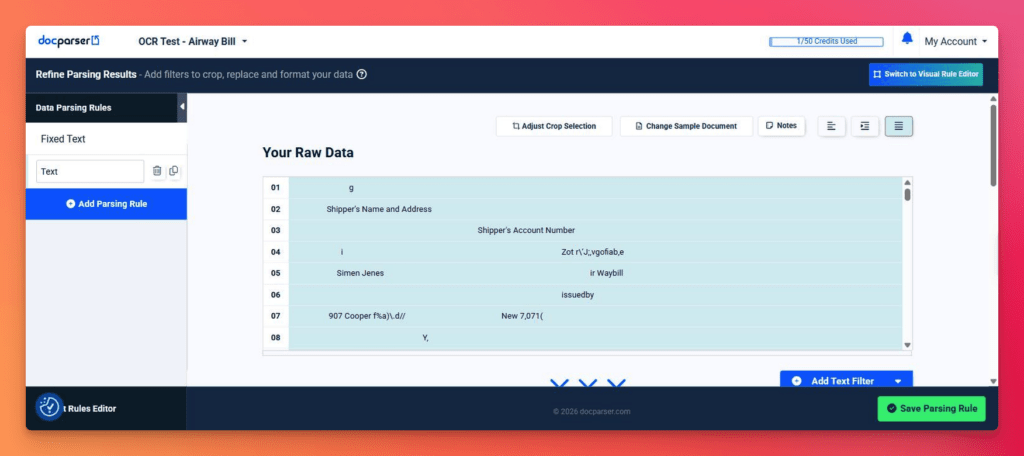
Task: Click Save Parsing Rule button
Action: pyautogui.click(x=931, y=408)
